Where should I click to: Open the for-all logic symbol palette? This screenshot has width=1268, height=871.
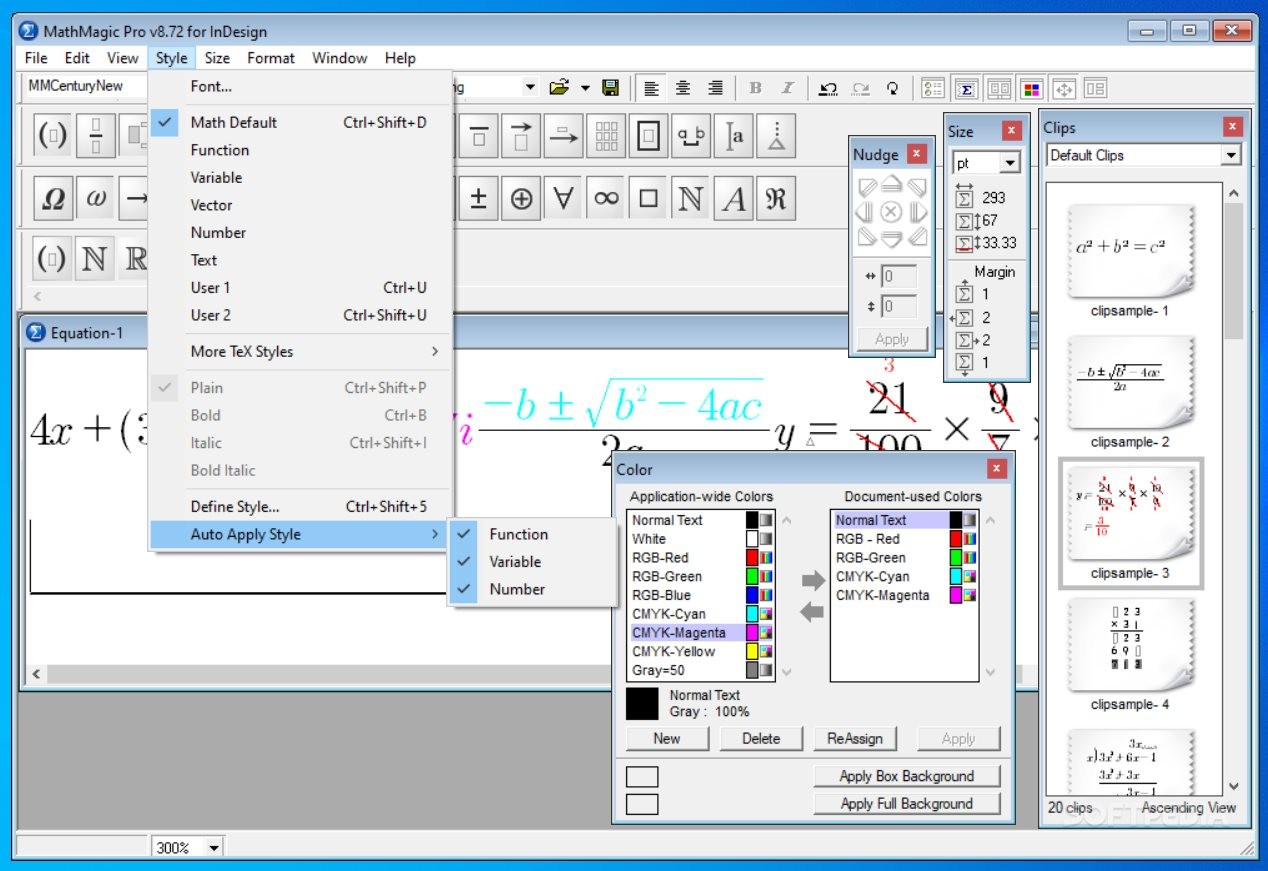click(x=564, y=198)
